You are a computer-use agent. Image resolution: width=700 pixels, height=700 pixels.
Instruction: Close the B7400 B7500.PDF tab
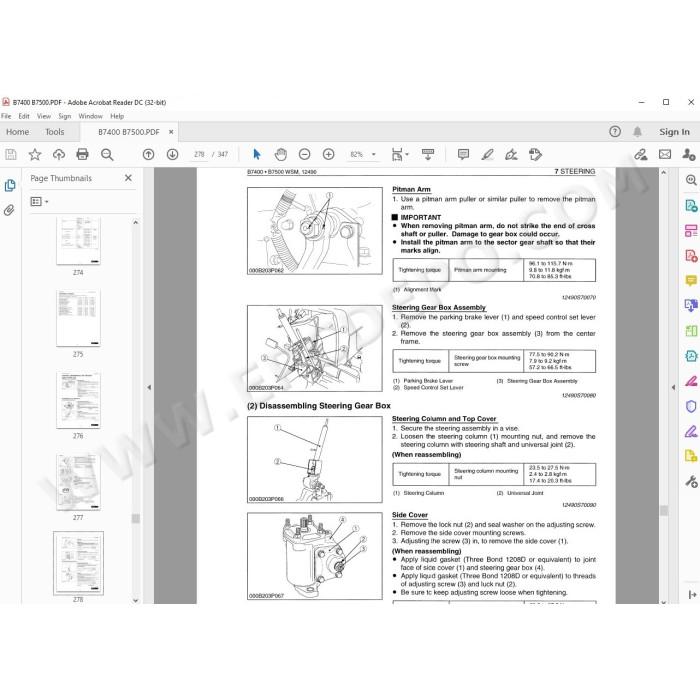coord(171,132)
